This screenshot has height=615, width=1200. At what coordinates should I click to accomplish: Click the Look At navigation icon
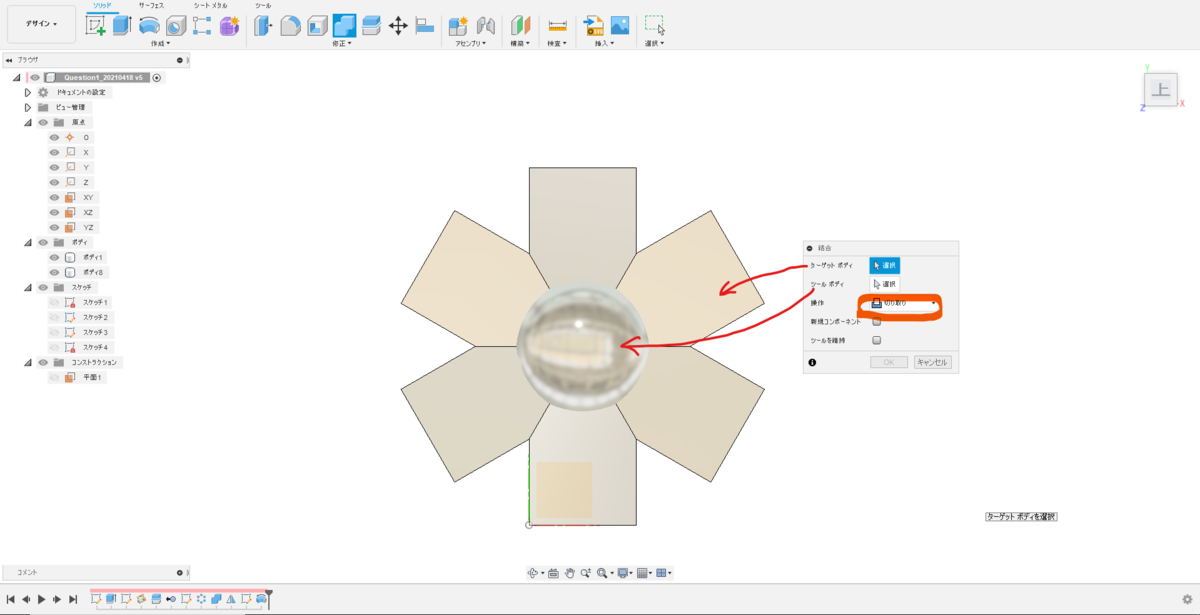pyautogui.click(x=553, y=573)
